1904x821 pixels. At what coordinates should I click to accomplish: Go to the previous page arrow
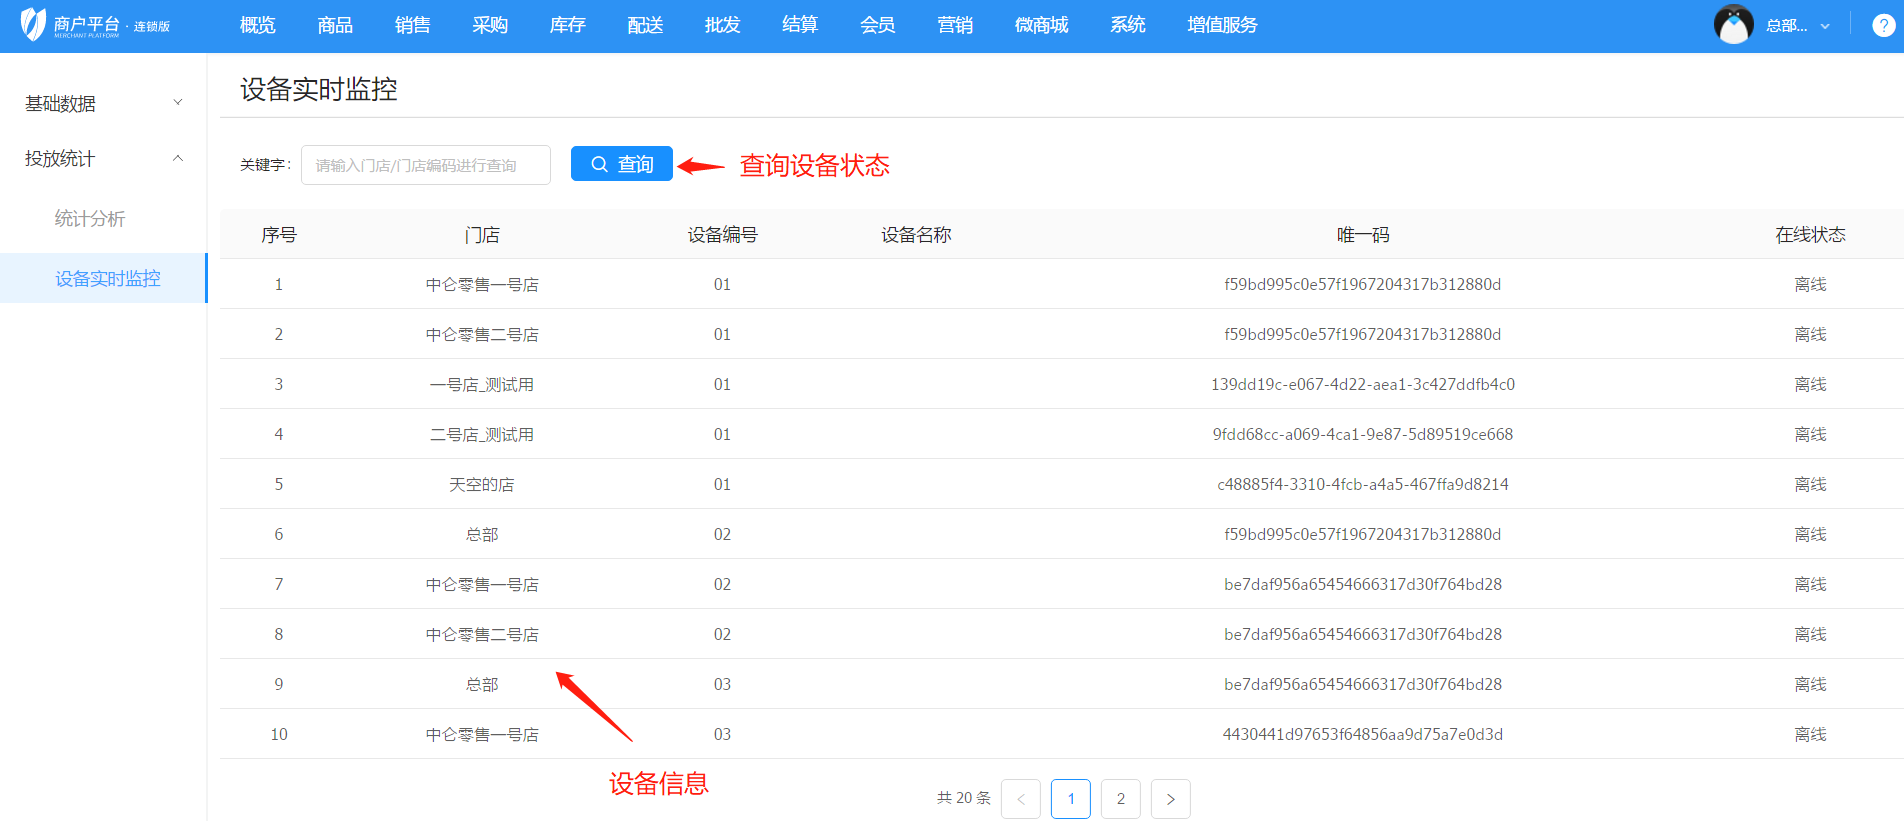coord(1020,799)
